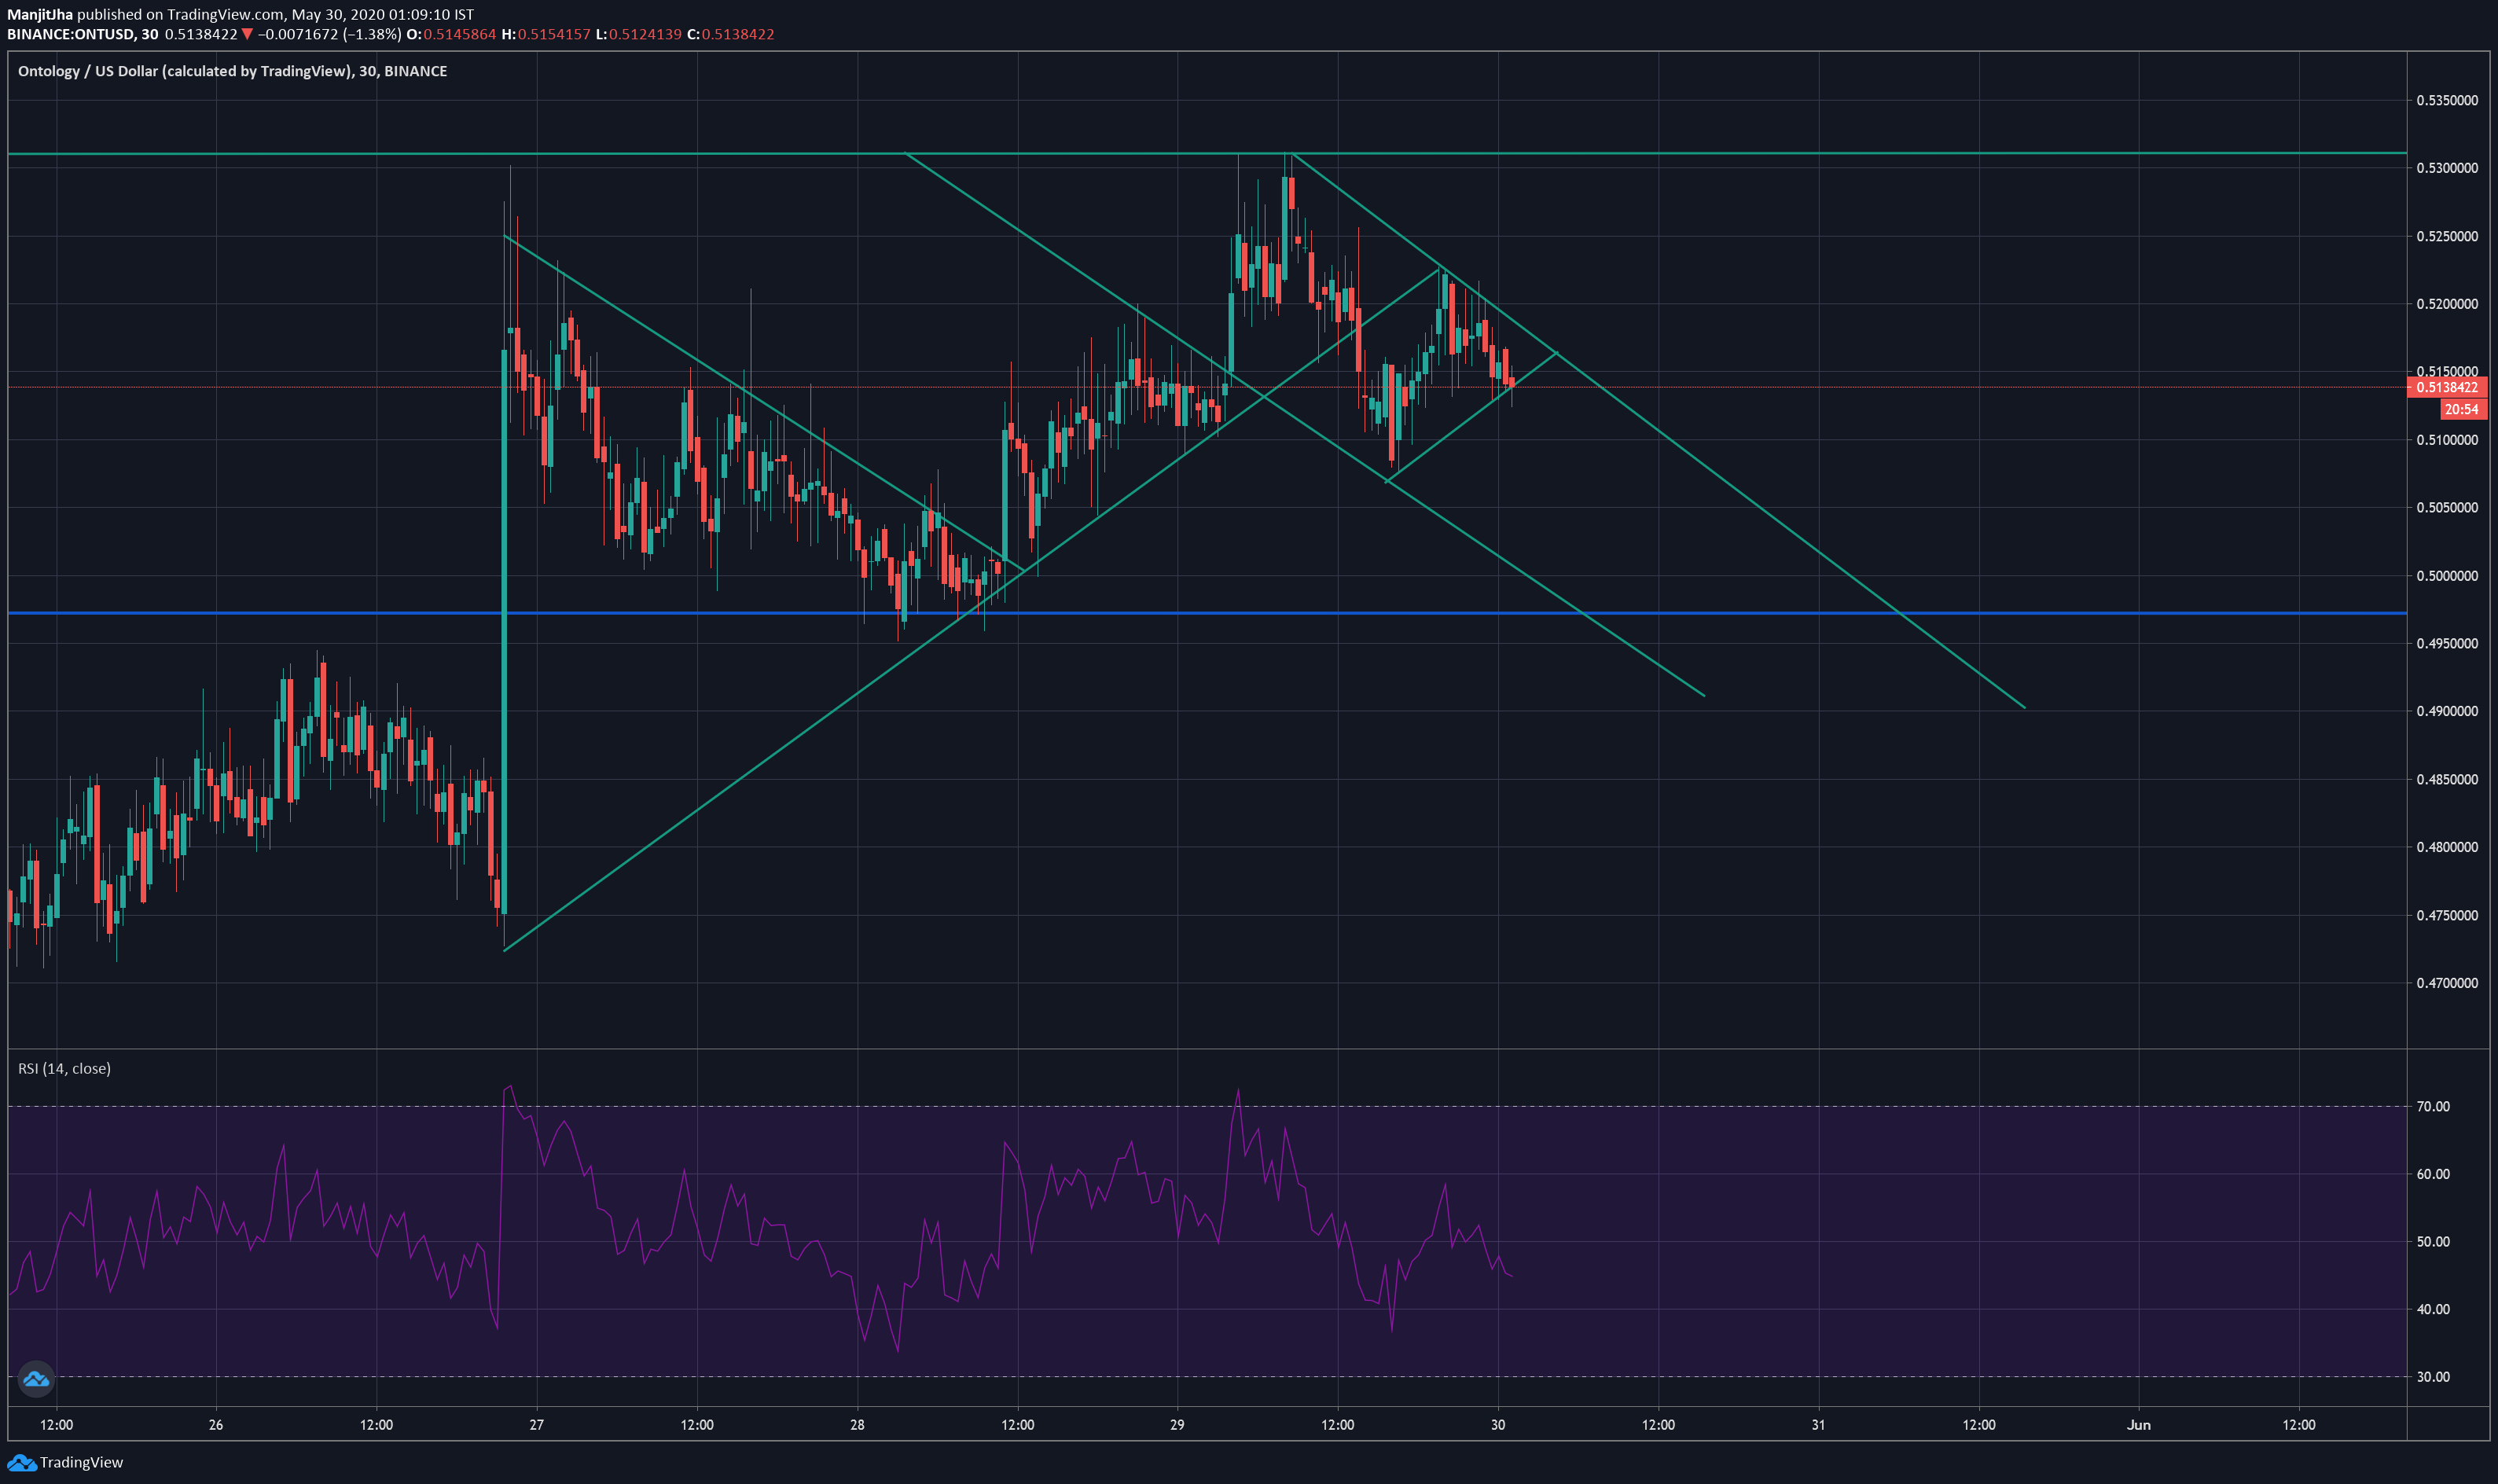Click the RSI 50.00 level label

pos(2433,1241)
